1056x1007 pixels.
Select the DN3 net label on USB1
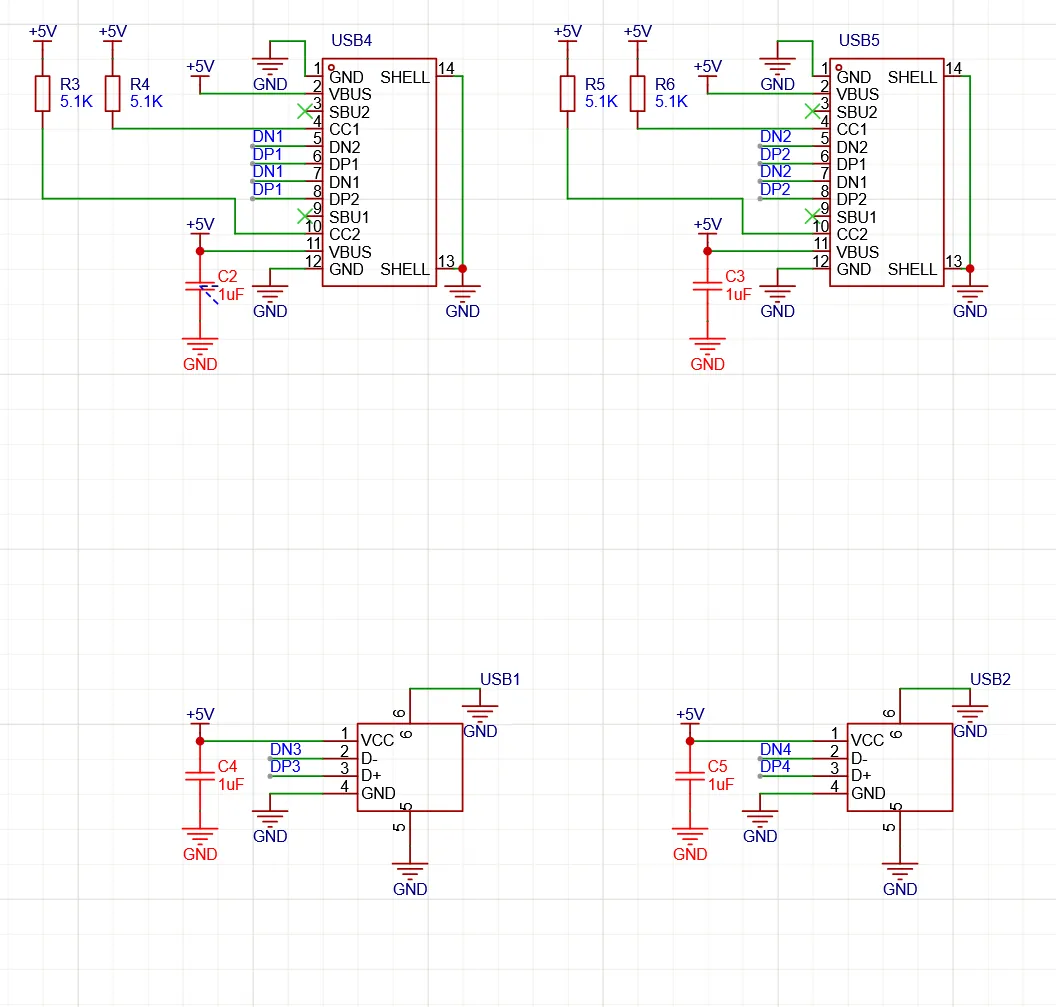coord(286,749)
